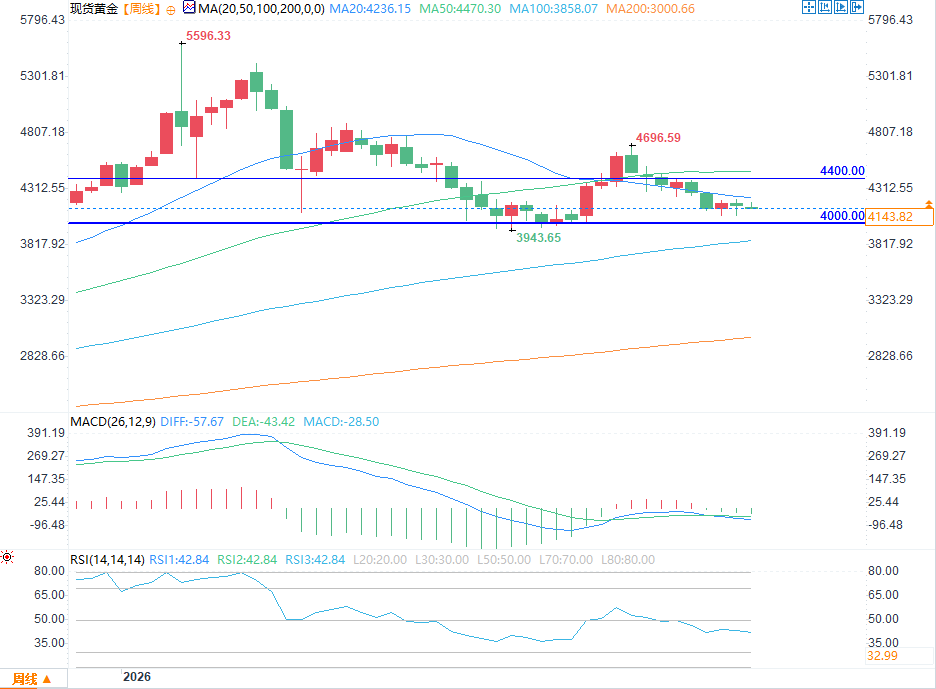This screenshot has height=689, width=936.
Task: Click the crosshair cursor icon top right
Action: [x=809, y=7]
